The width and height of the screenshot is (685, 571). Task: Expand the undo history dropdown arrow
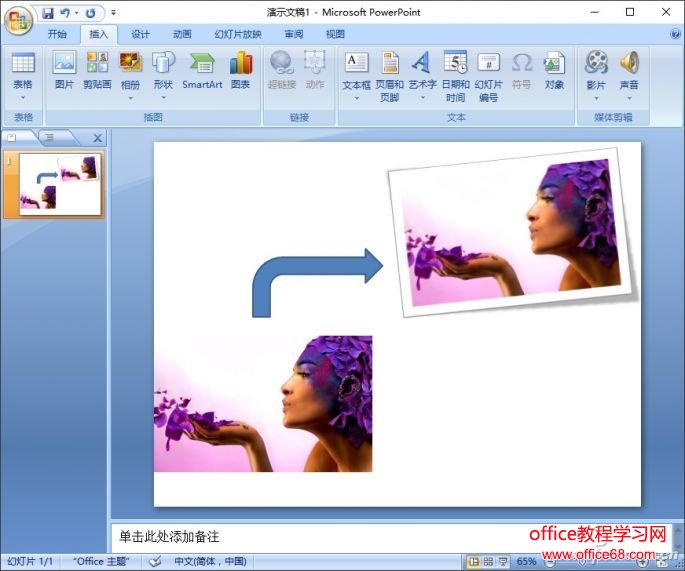(76, 13)
